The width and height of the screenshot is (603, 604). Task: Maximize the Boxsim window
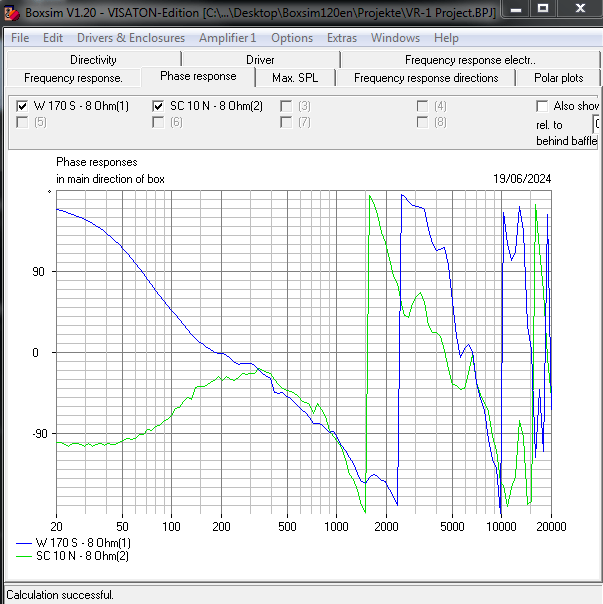coord(543,9)
